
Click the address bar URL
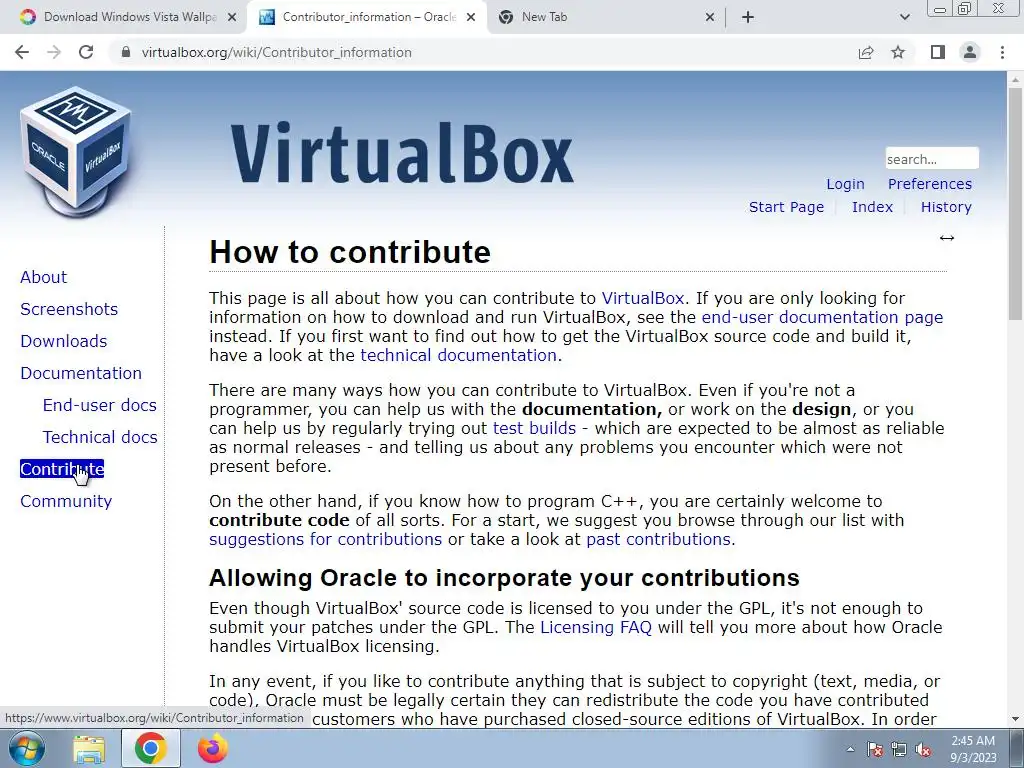[x=276, y=52]
